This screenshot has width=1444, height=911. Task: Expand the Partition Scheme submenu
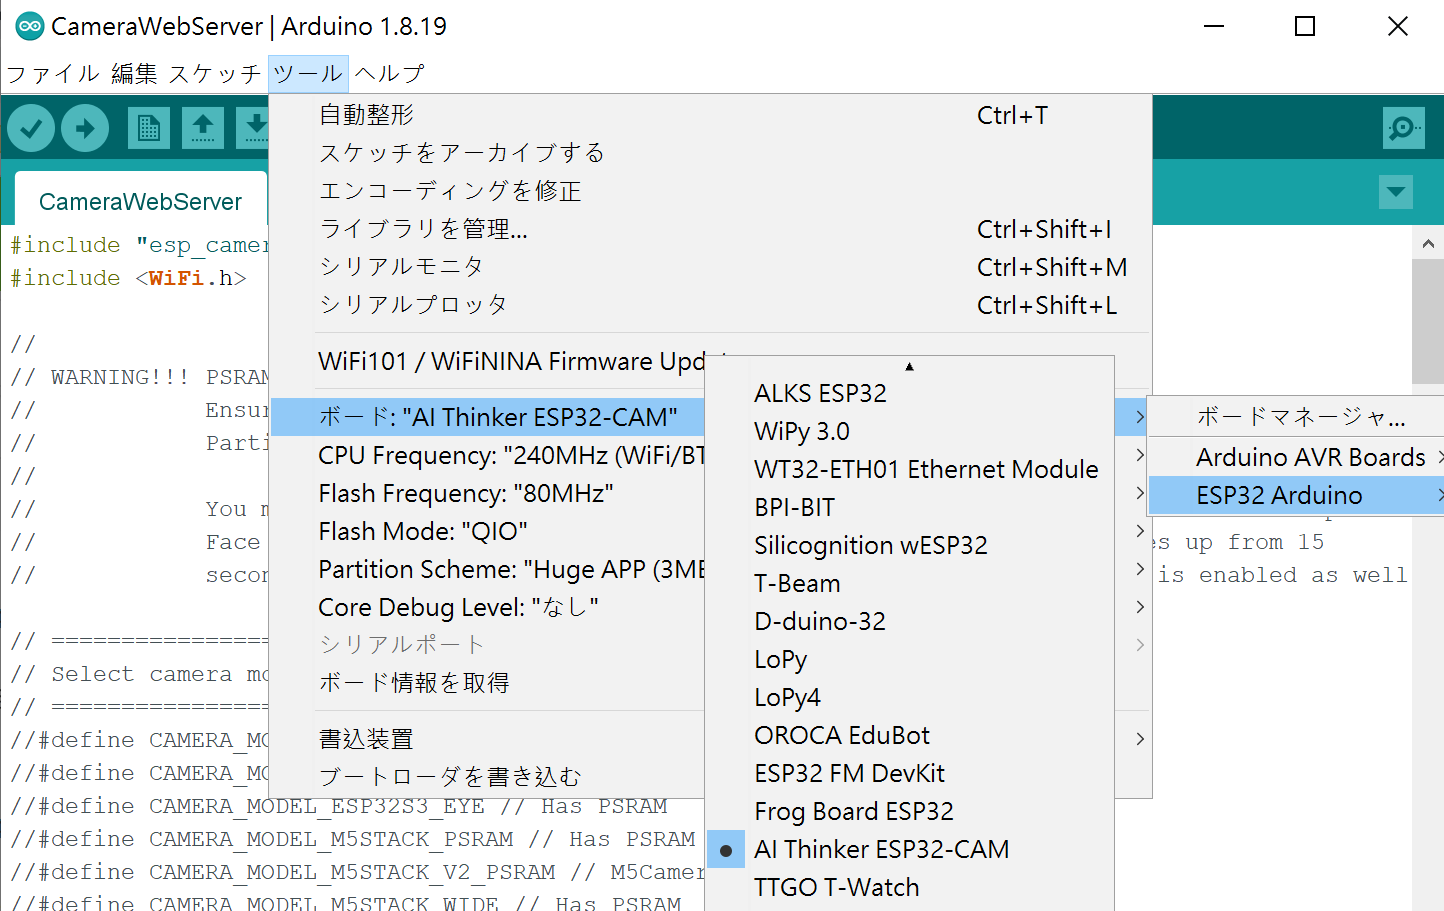click(710, 569)
